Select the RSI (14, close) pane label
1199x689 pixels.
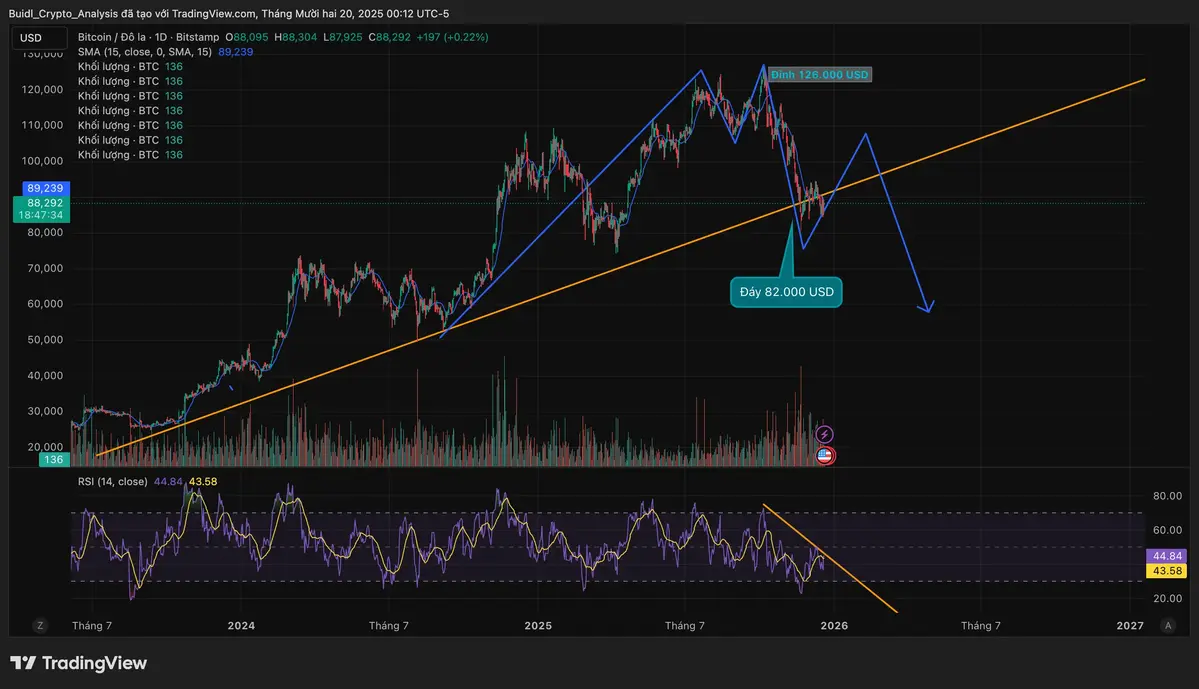click(x=113, y=481)
